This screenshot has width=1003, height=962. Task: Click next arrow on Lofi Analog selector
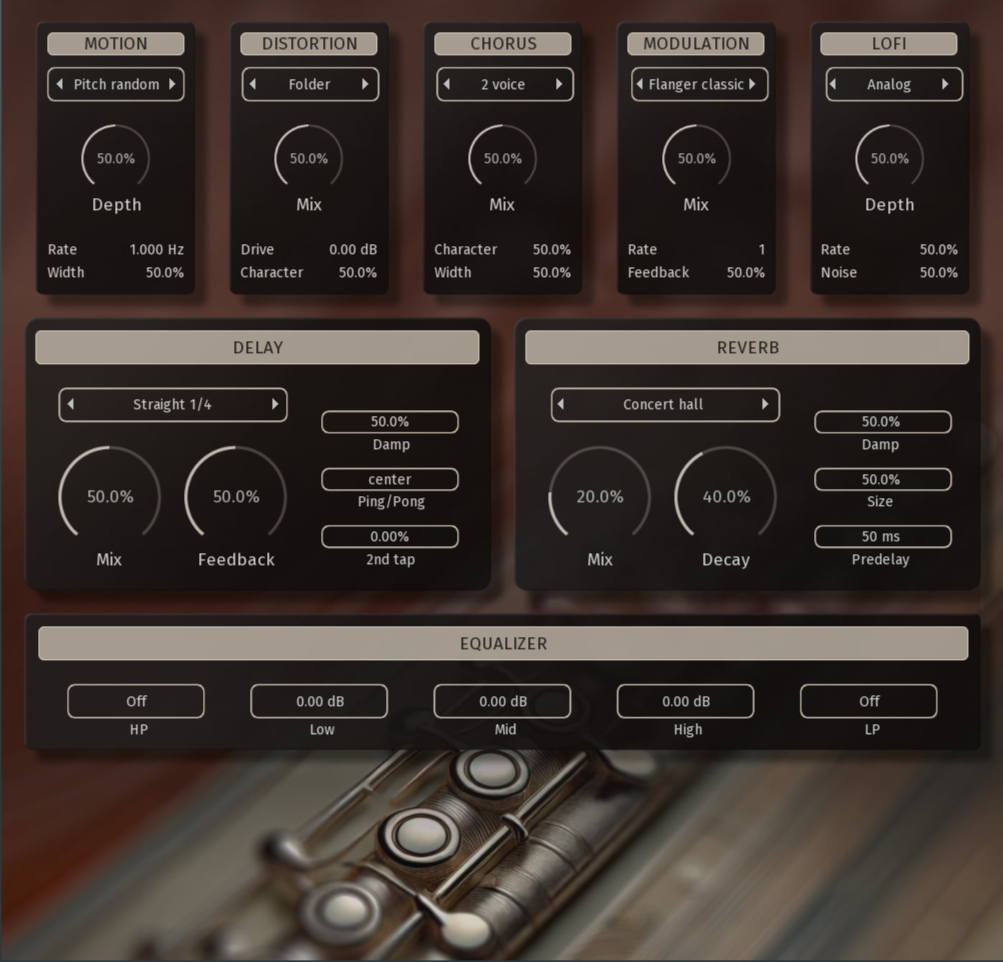tap(945, 85)
